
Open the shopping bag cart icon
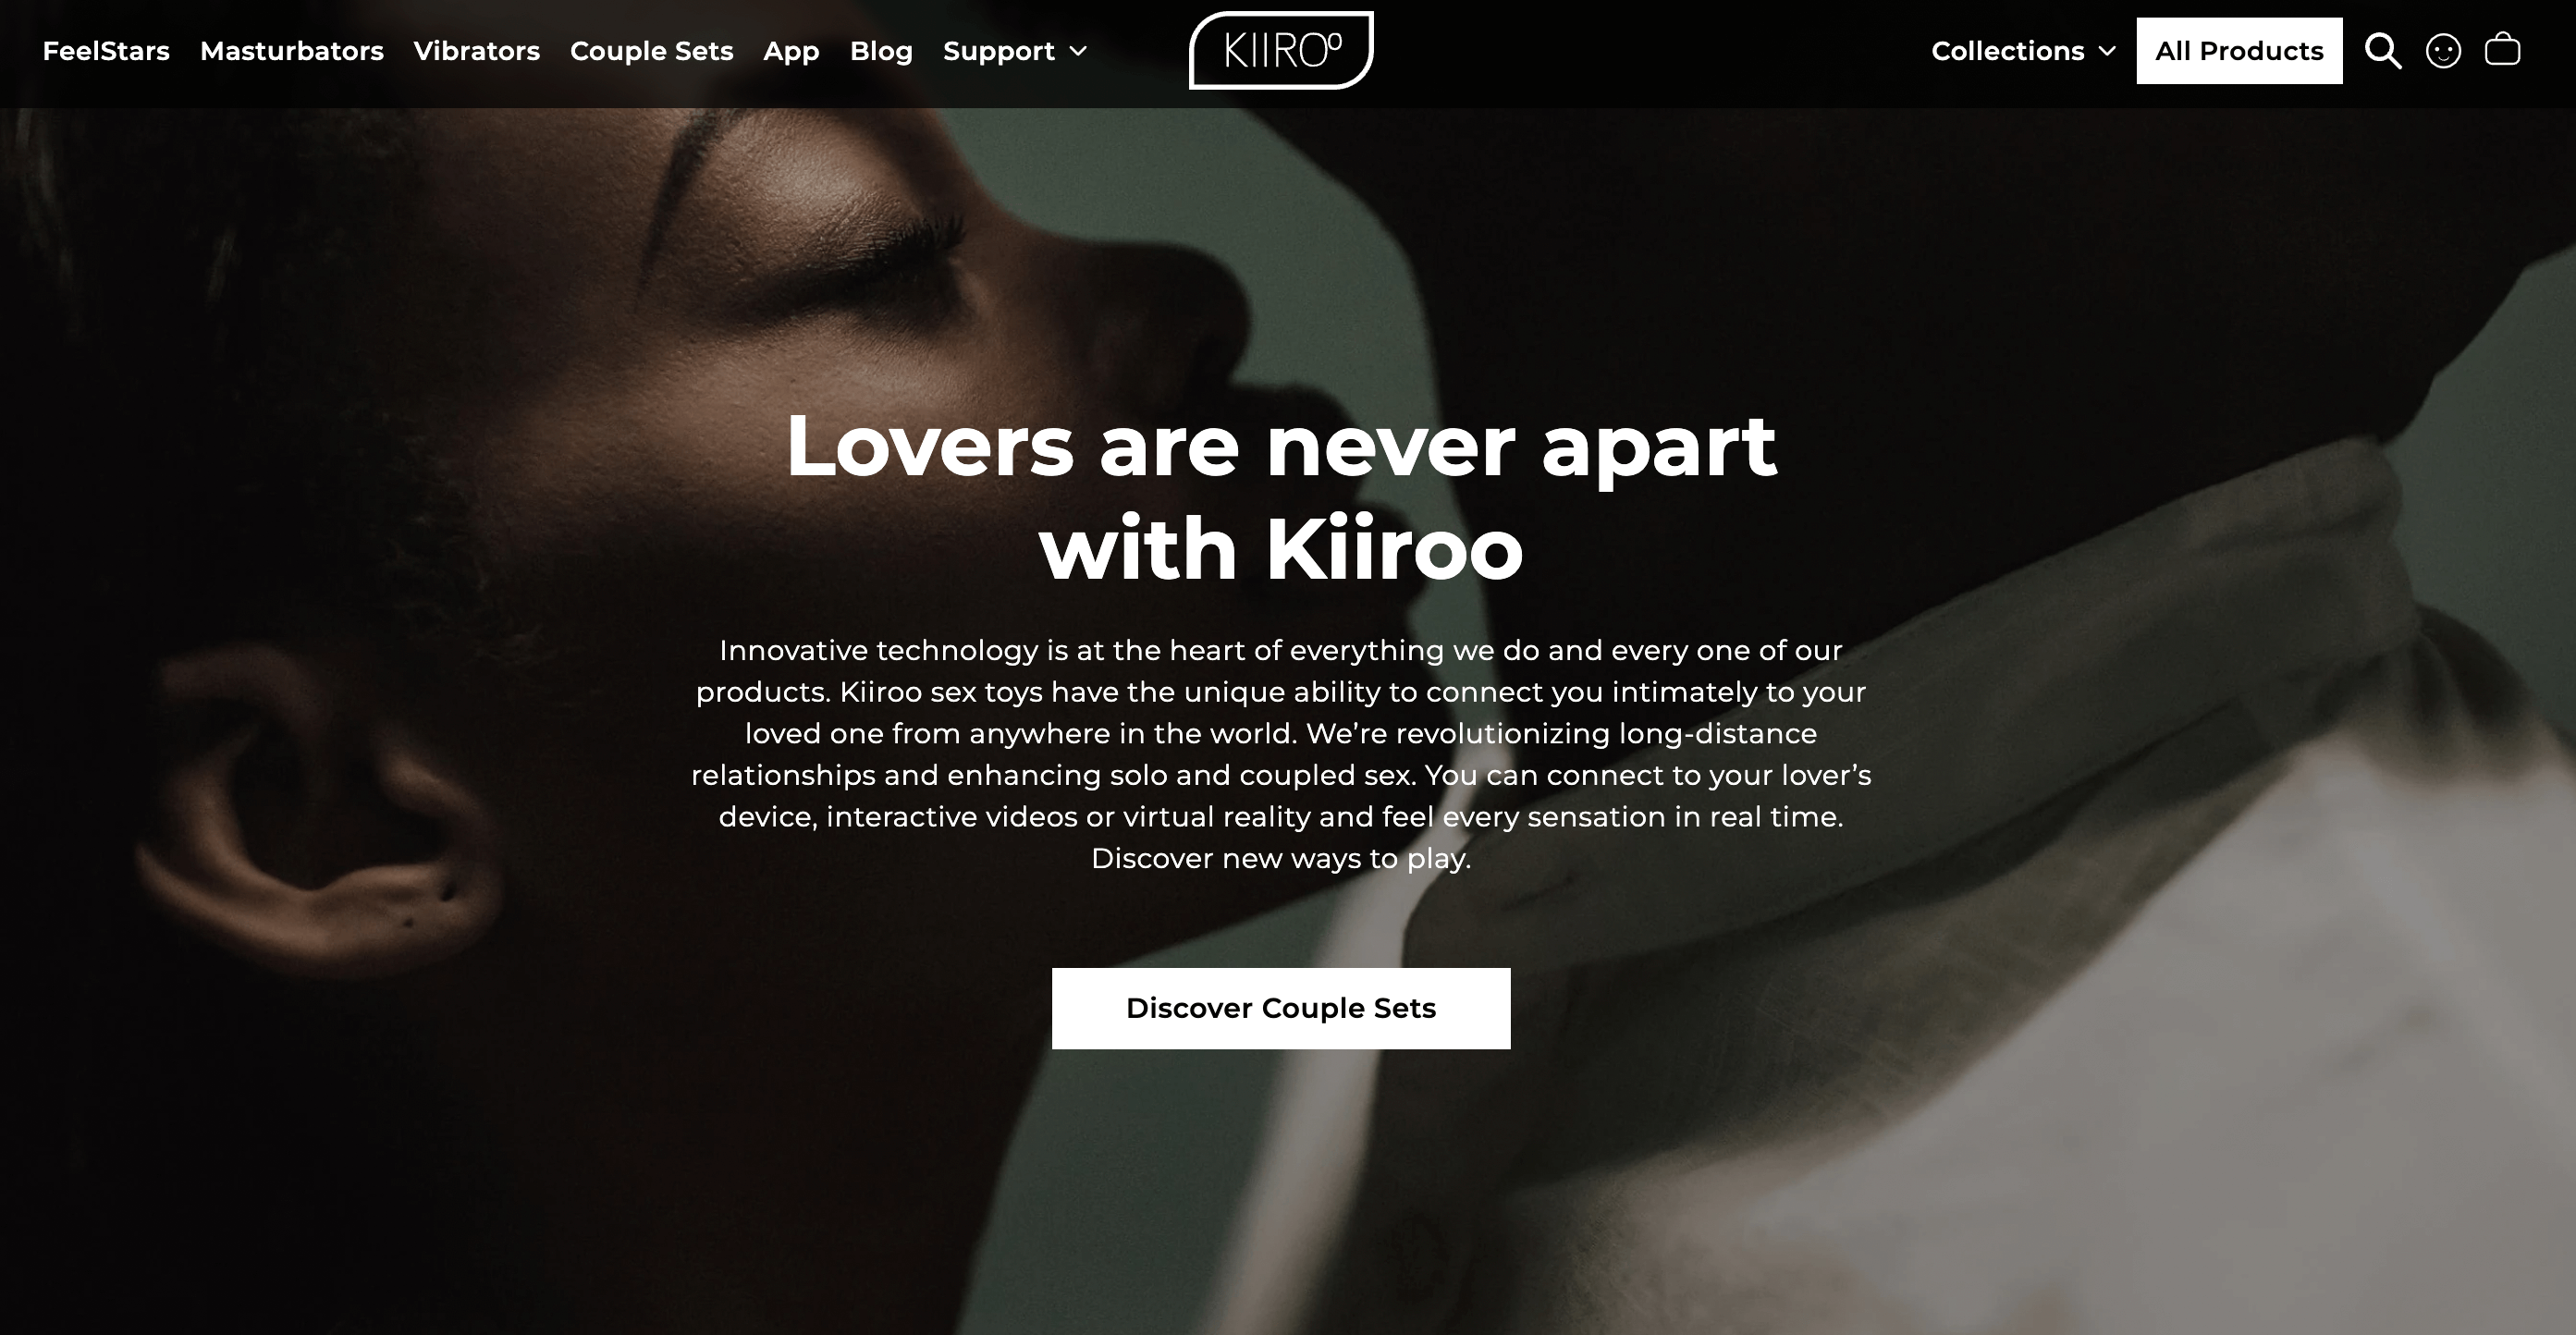[x=2502, y=49]
